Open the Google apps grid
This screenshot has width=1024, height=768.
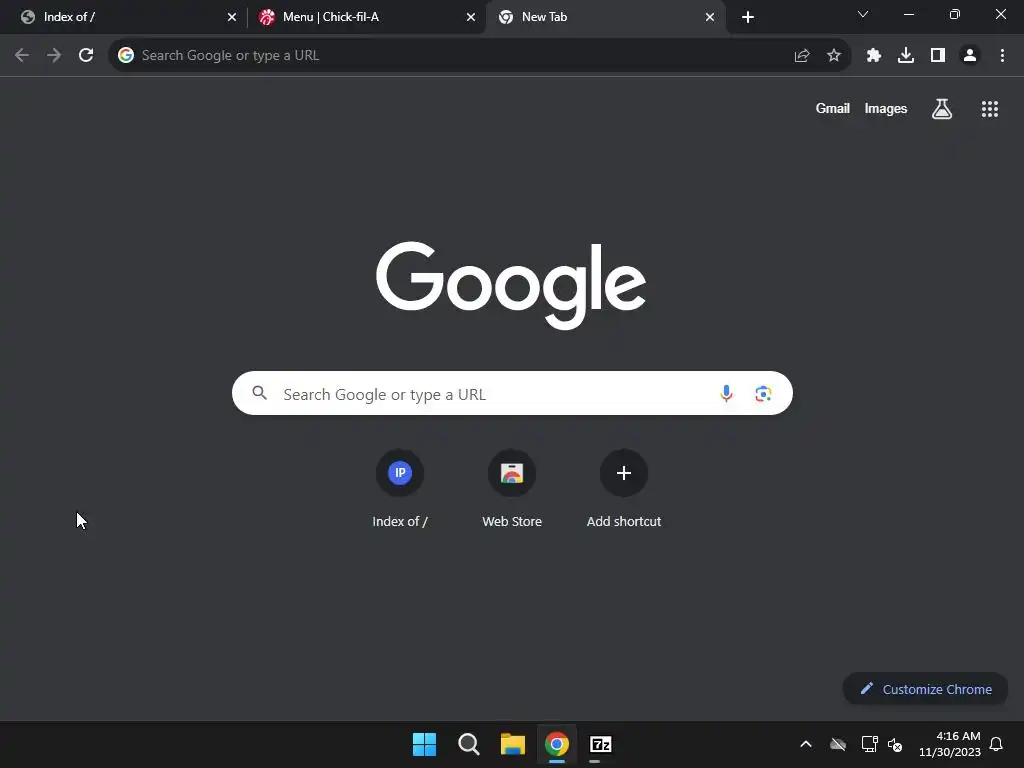pos(990,109)
